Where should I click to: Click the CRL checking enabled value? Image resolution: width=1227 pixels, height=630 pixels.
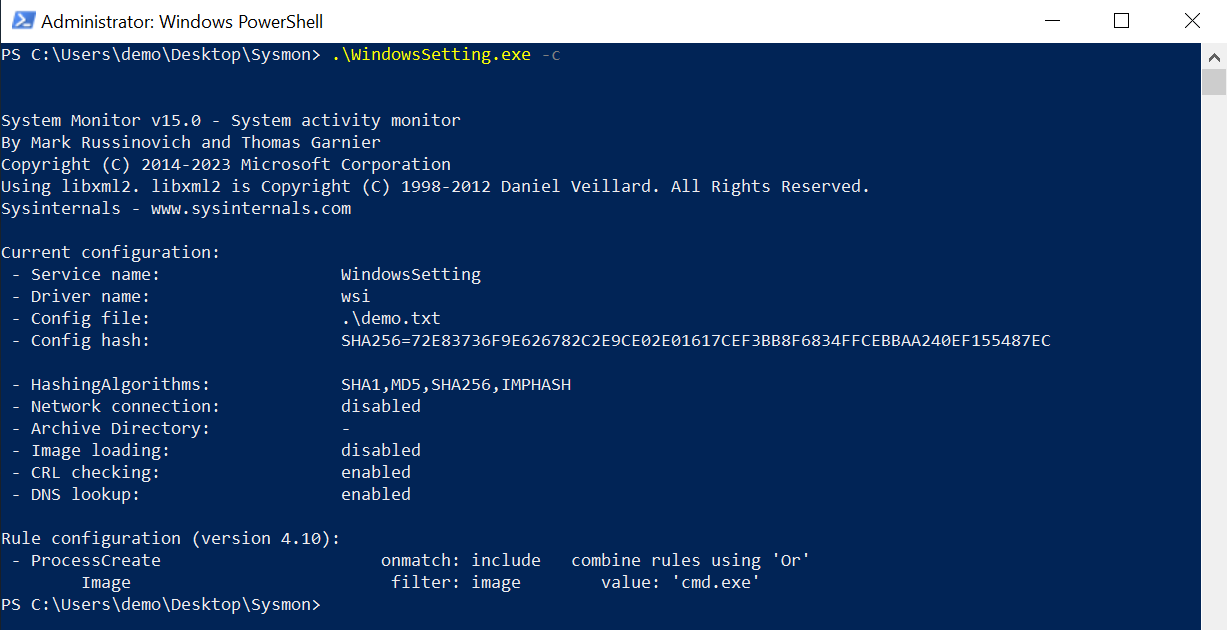pos(376,472)
